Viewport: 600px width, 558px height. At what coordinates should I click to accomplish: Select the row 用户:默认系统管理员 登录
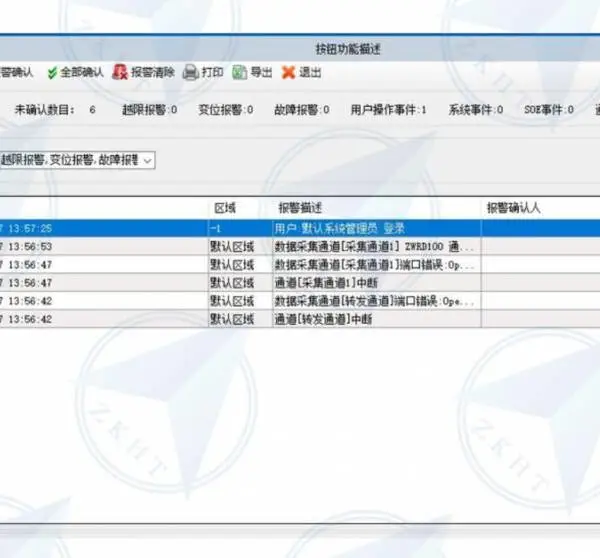(x=300, y=228)
